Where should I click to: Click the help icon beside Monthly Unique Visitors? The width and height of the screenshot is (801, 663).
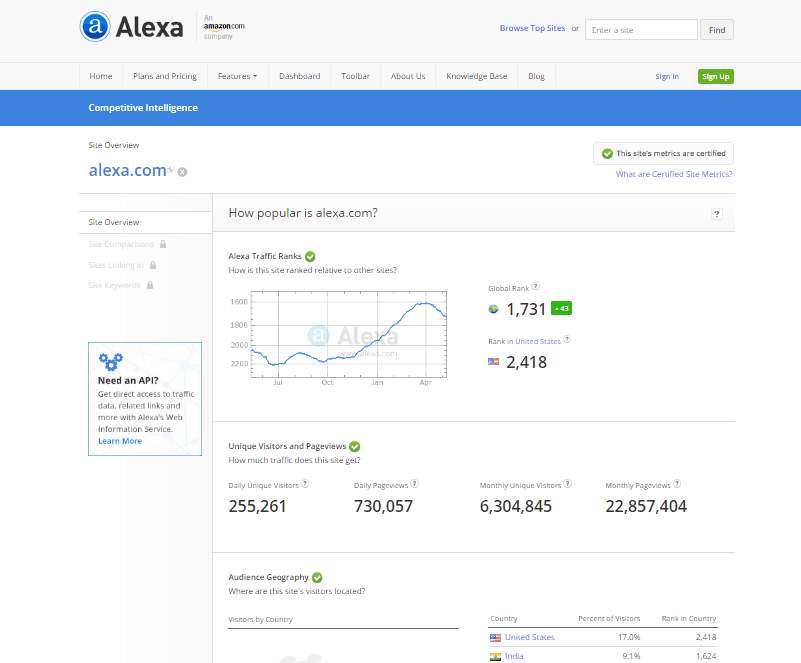pos(568,483)
